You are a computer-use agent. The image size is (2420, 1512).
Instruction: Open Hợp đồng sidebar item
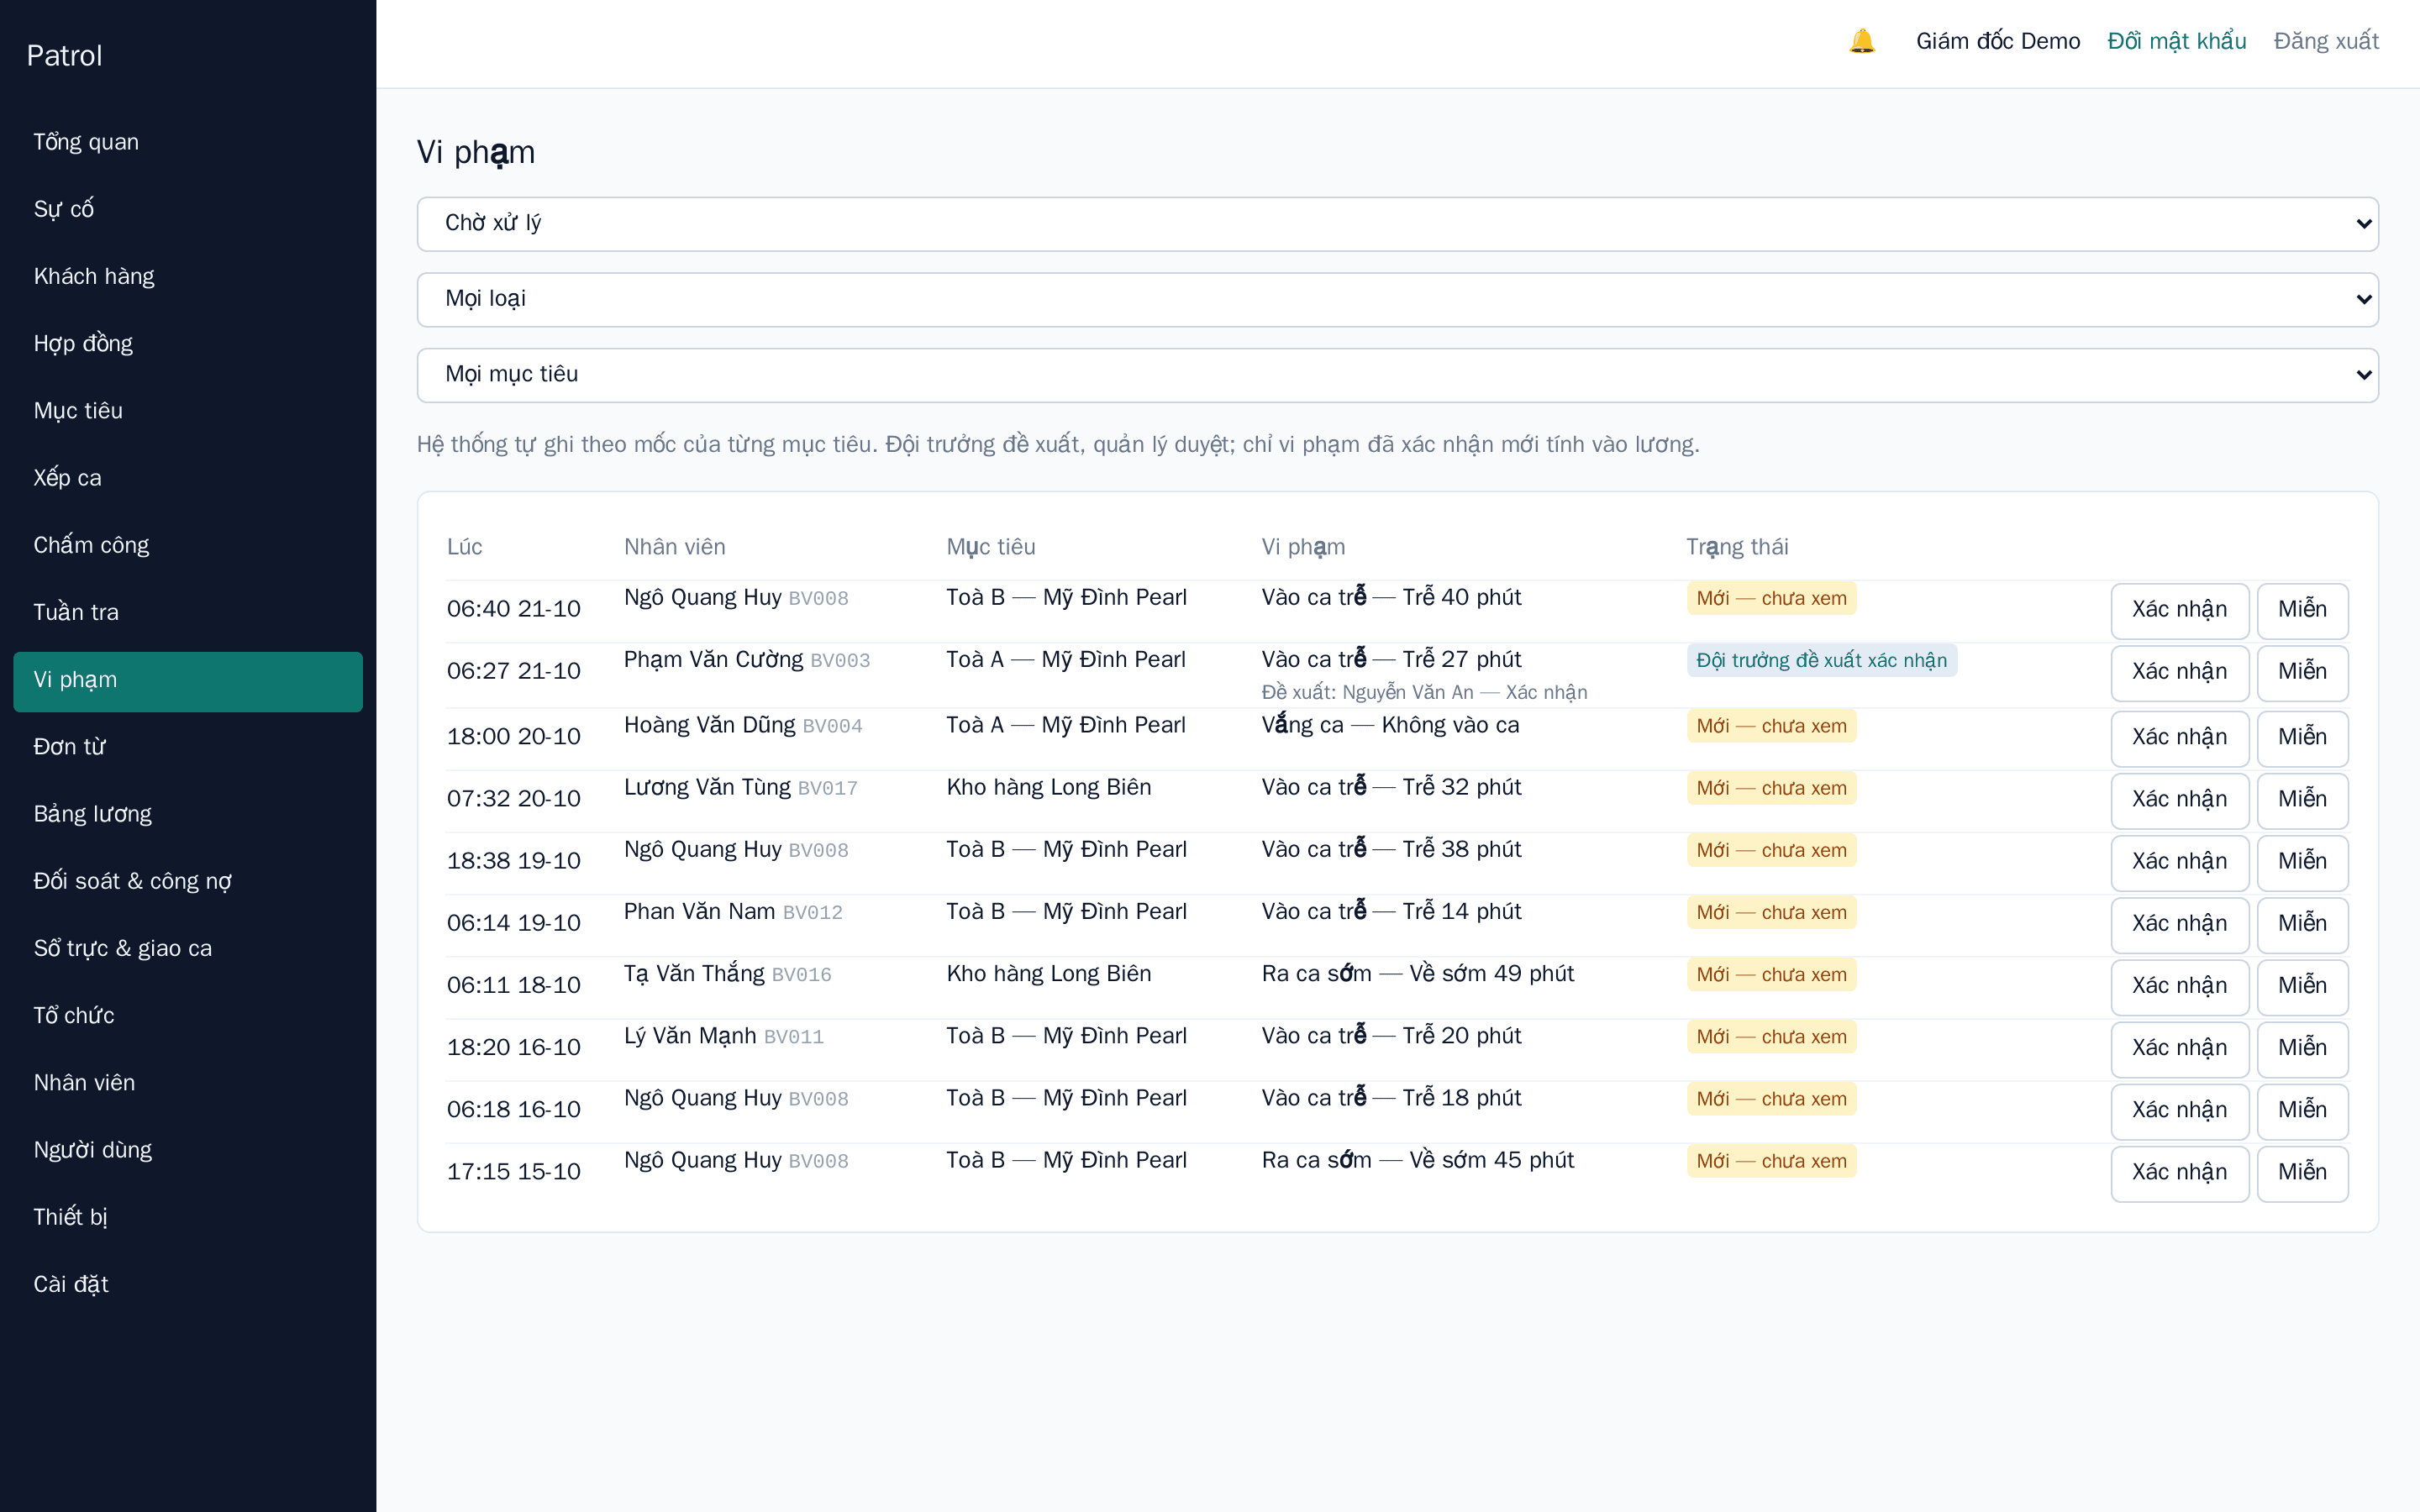tap(188, 343)
